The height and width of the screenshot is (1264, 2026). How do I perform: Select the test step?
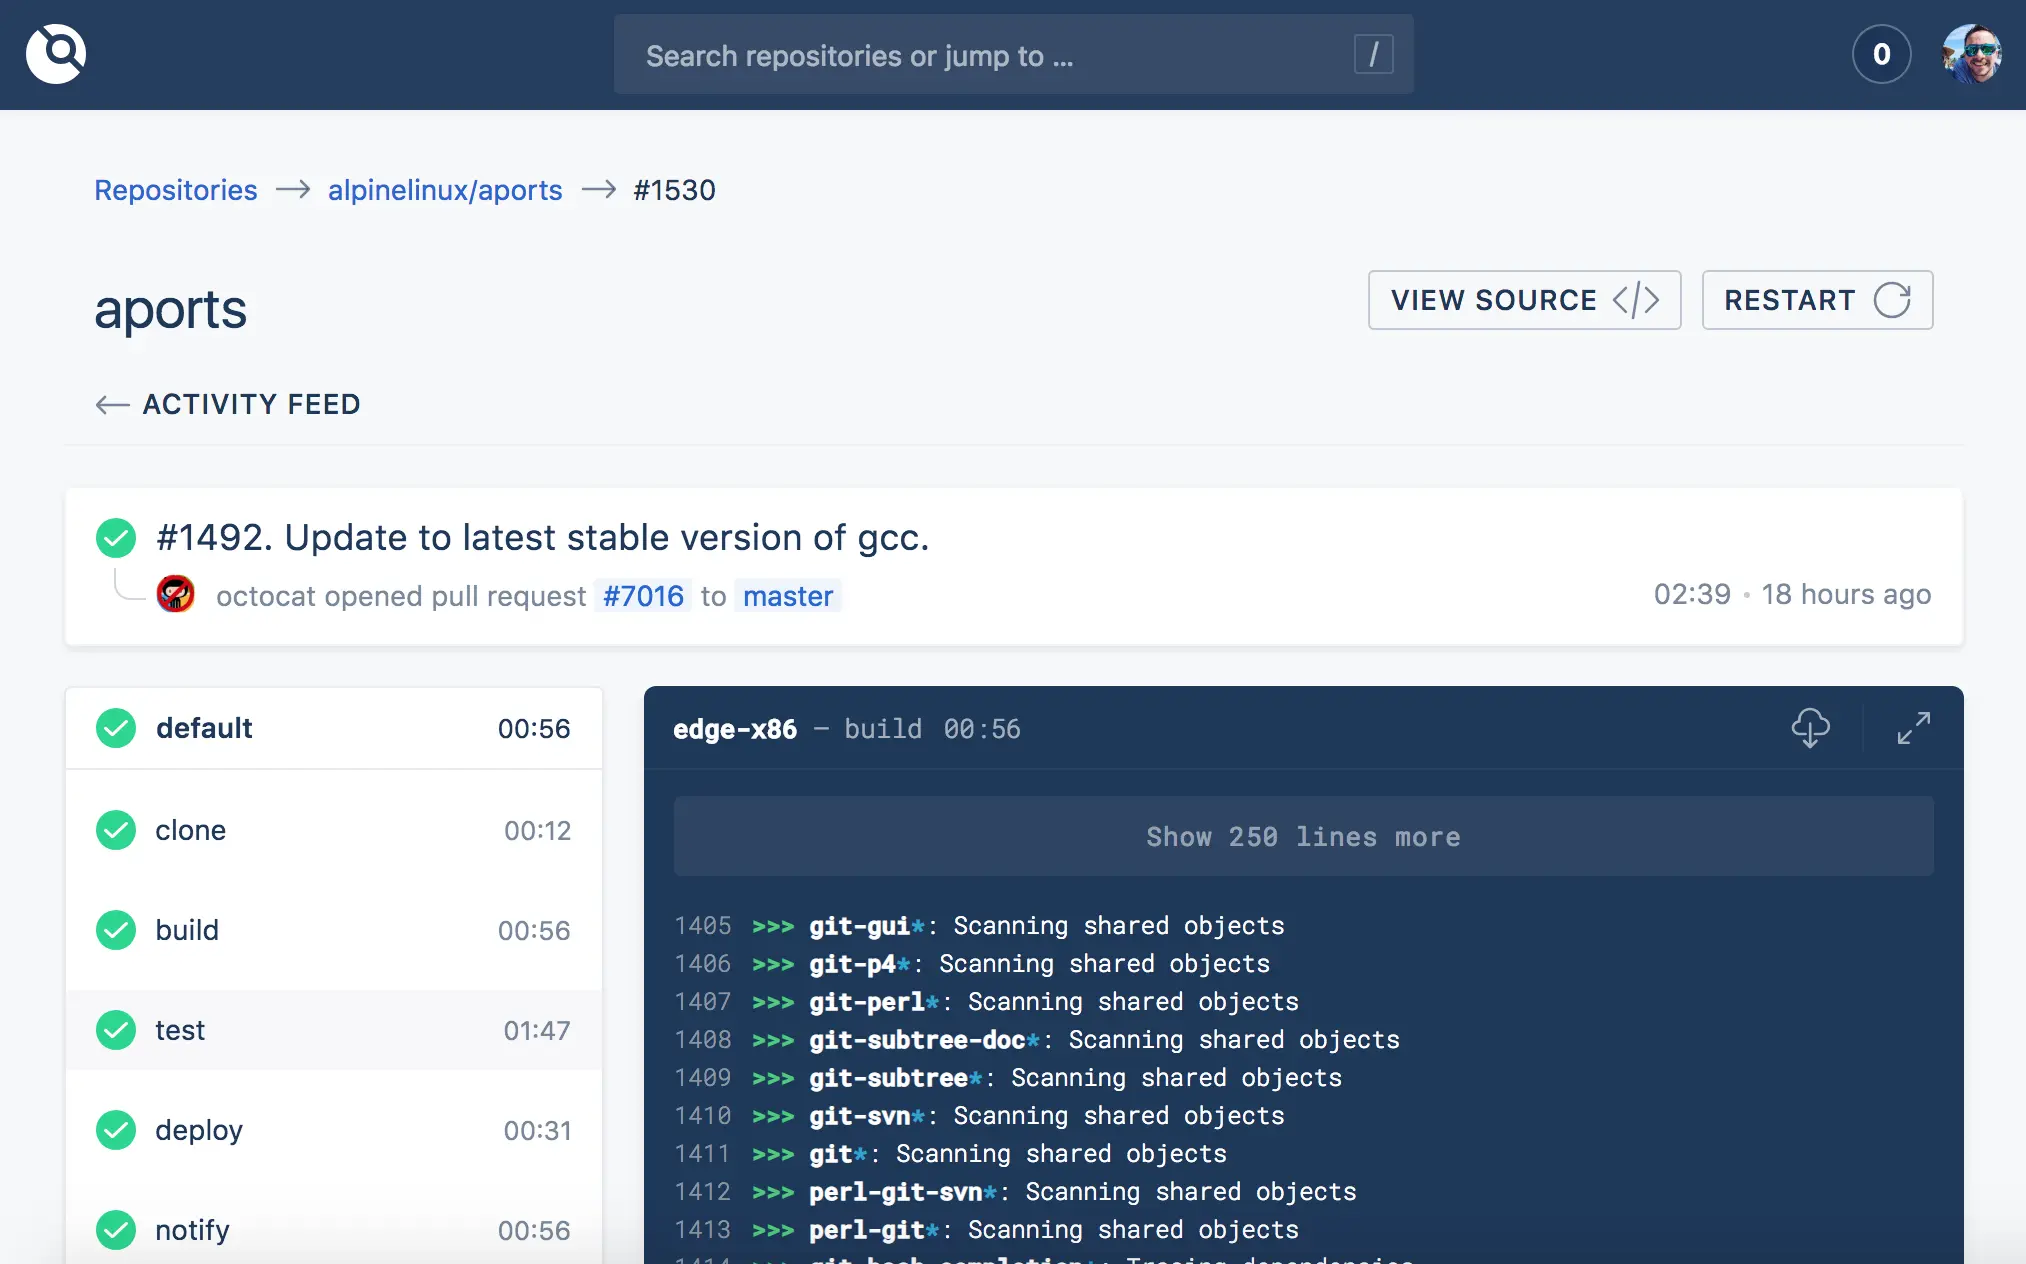pos(334,1030)
